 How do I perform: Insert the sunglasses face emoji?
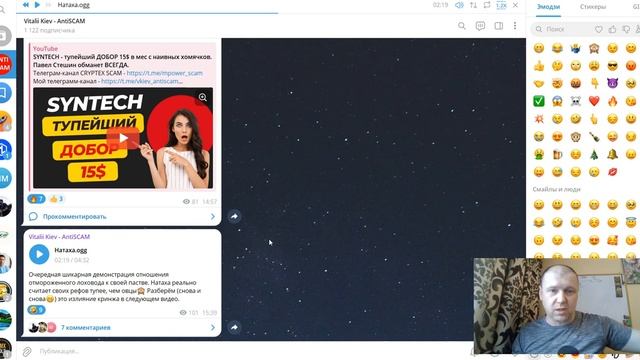[612, 65]
